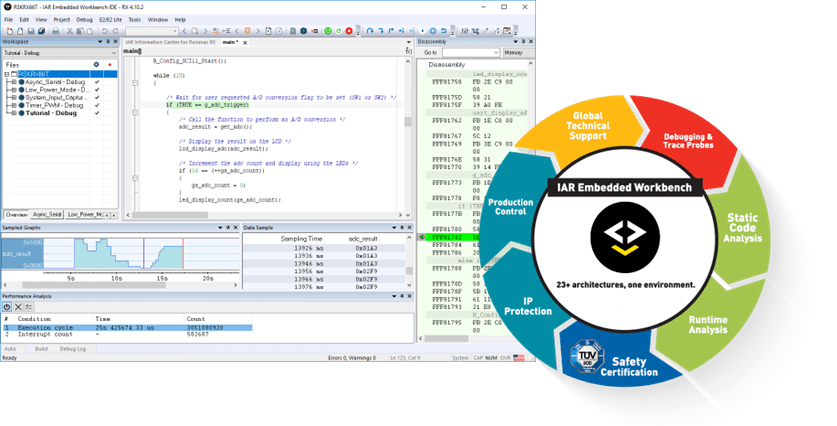Open the File menu
Image resolution: width=837 pixels, height=426 pixels.
pos(9,20)
